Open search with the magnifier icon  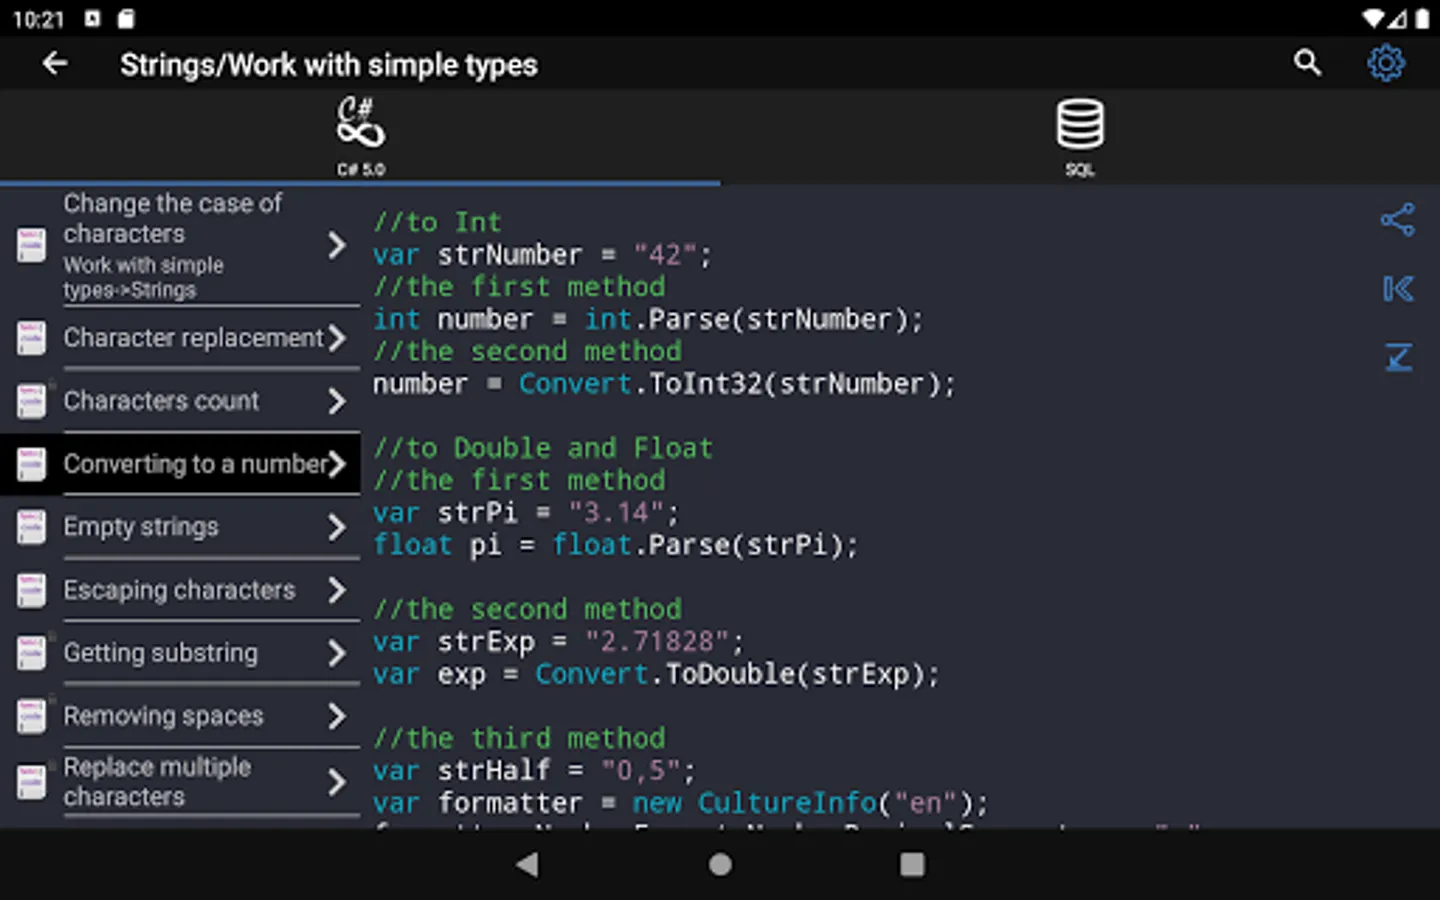(x=1307, y=63)
